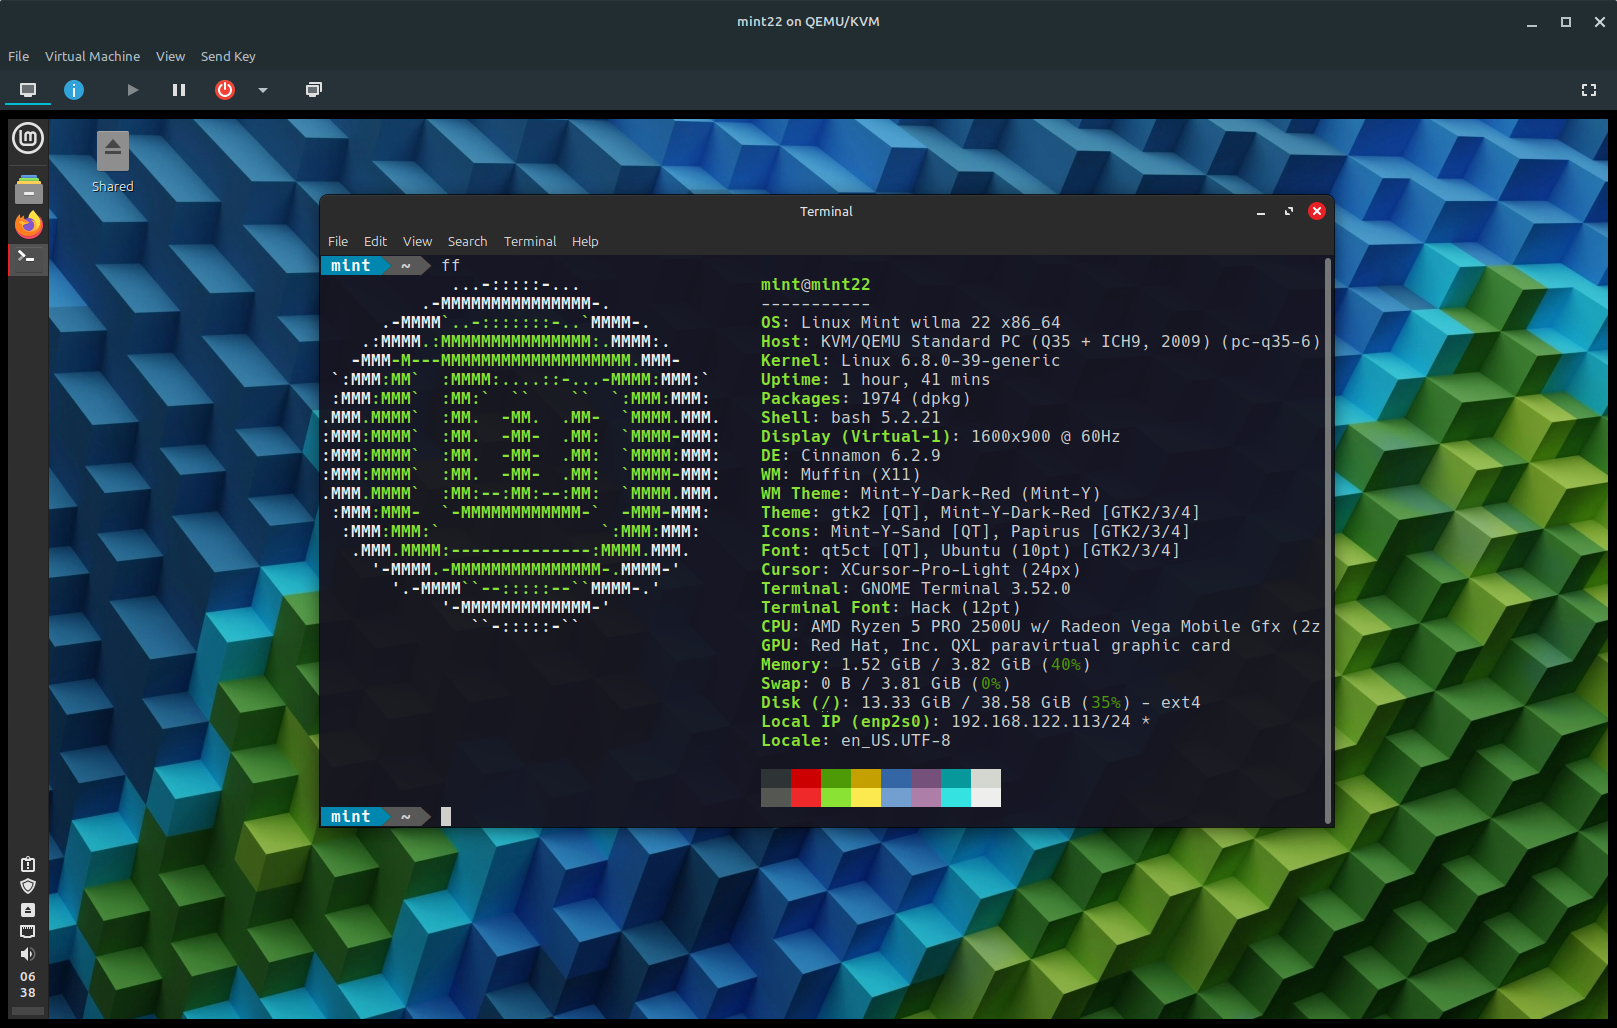
Task: Open the calendar from the 06 38 clock
Action: pos(28,984)
